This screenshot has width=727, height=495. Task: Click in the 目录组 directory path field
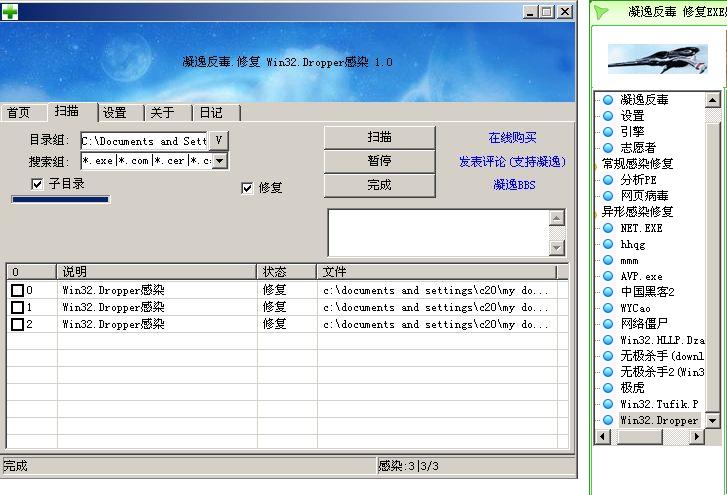144,140
